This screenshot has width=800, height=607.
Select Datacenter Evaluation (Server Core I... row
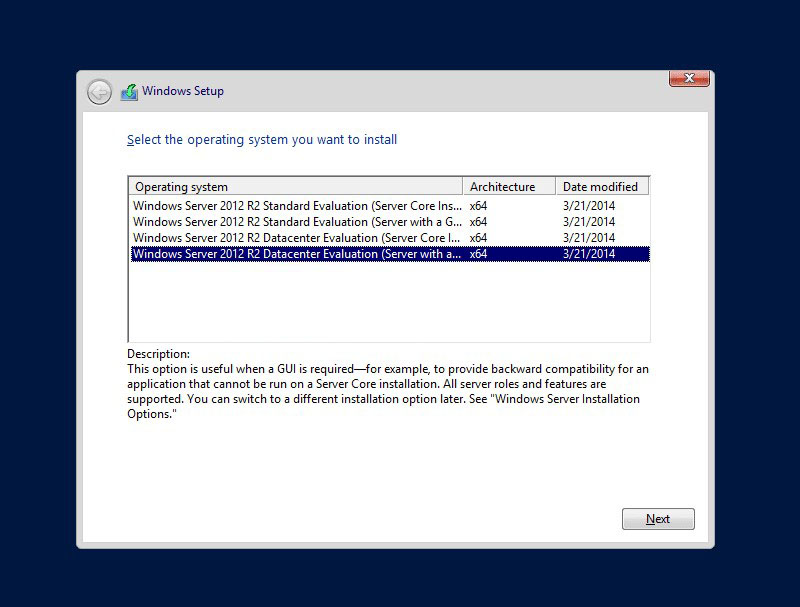[x=390, y=238]
